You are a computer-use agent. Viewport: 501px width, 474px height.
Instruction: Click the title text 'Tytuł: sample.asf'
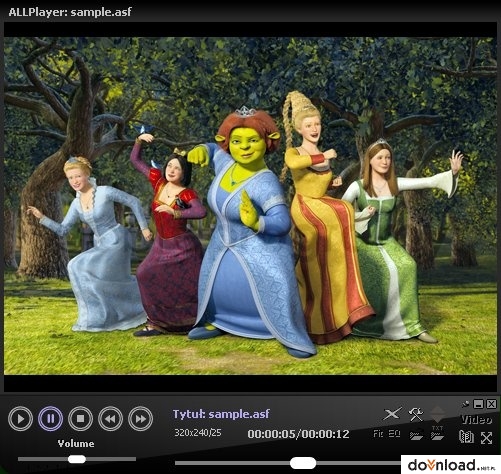[221, 414]
